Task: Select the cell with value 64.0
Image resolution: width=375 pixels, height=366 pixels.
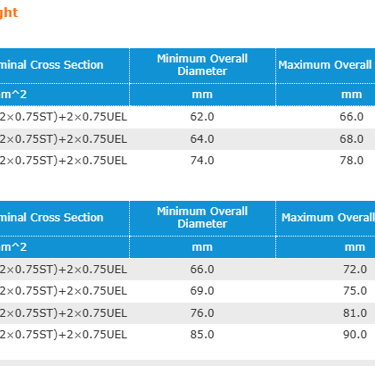Action: click(202, 139)
